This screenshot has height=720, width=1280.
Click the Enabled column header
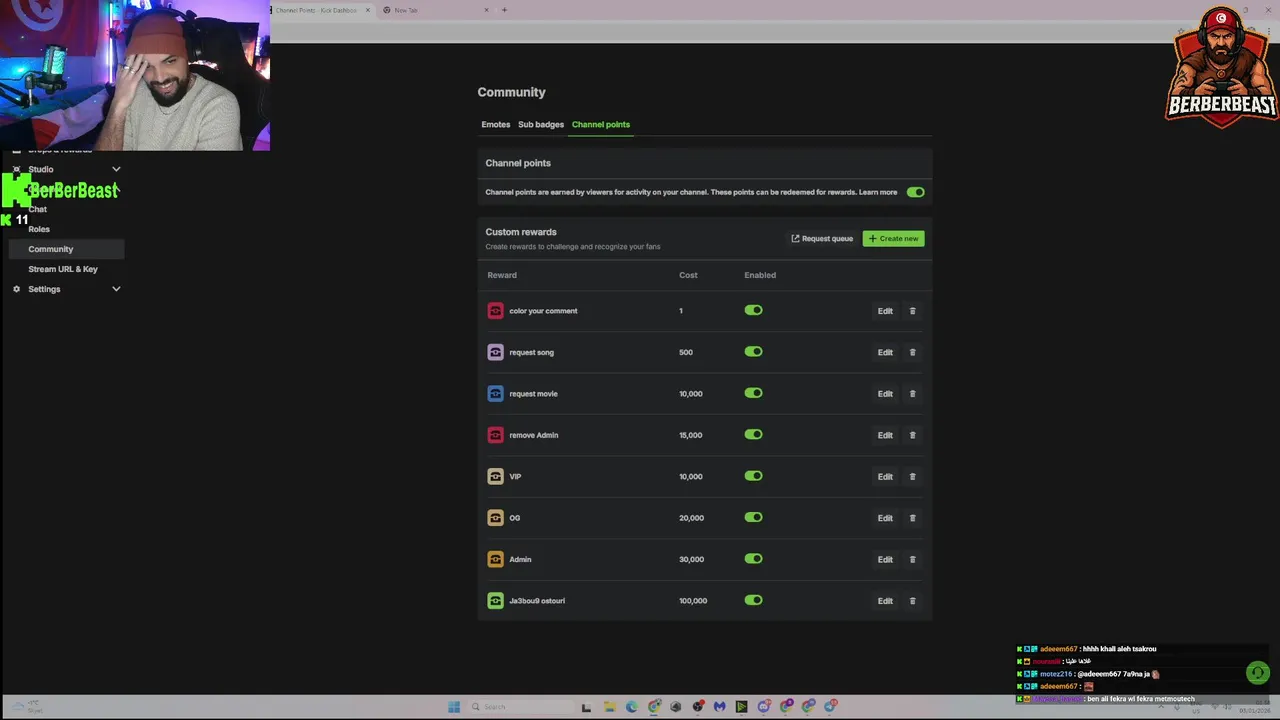tap(760, 275)
